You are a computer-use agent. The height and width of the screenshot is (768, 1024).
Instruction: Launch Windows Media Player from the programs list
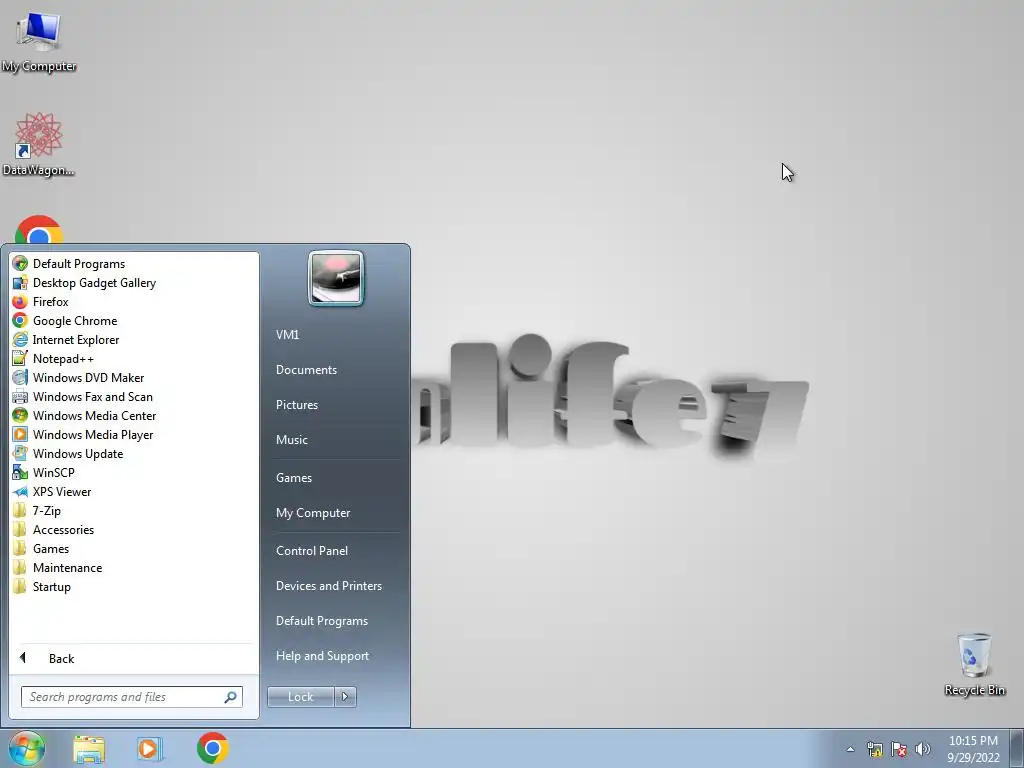83,434
